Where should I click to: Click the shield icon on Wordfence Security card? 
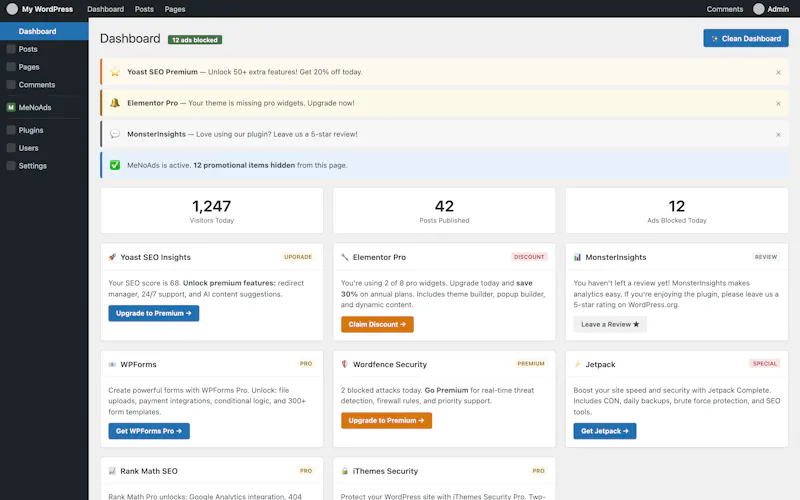tap(345, 364)
